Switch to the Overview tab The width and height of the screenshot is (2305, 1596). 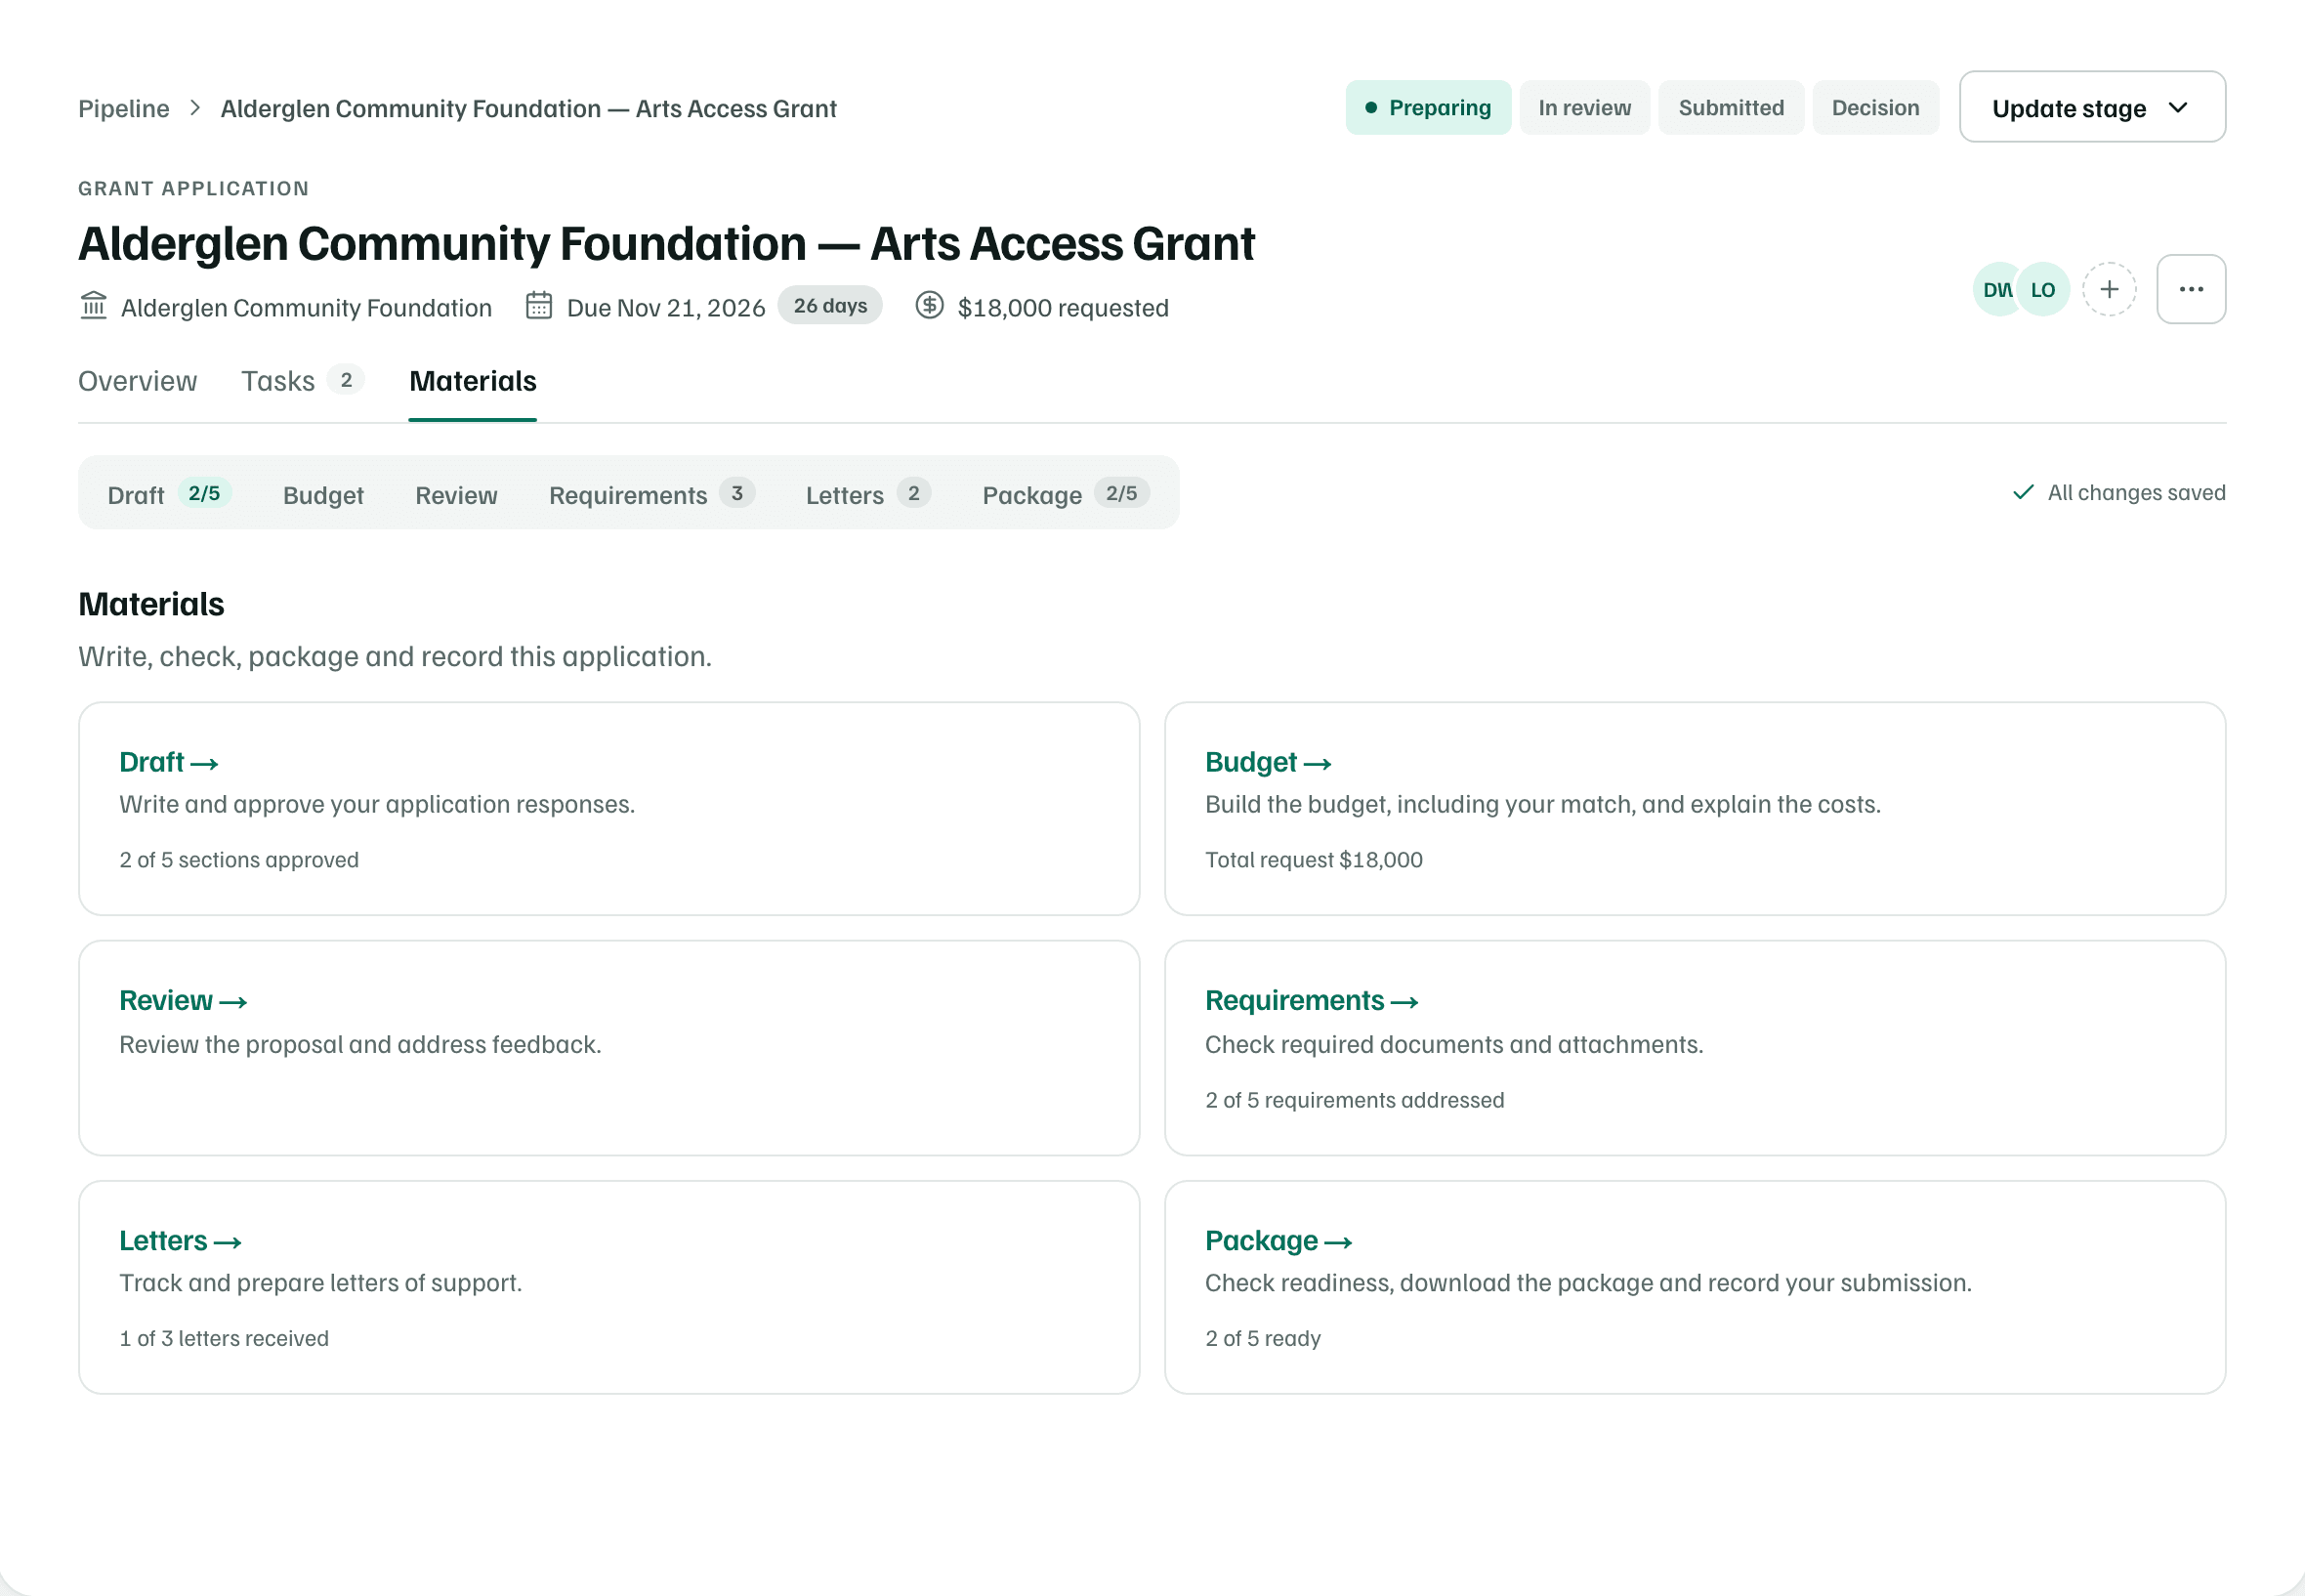(137, 381)
